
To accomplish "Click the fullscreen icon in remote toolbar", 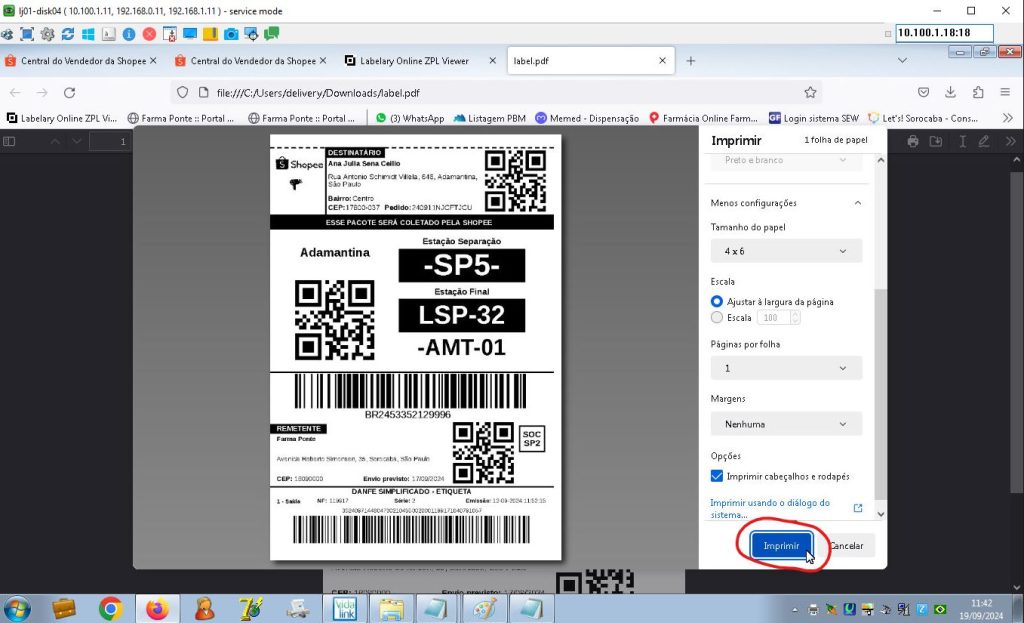I will pos(27,33).
